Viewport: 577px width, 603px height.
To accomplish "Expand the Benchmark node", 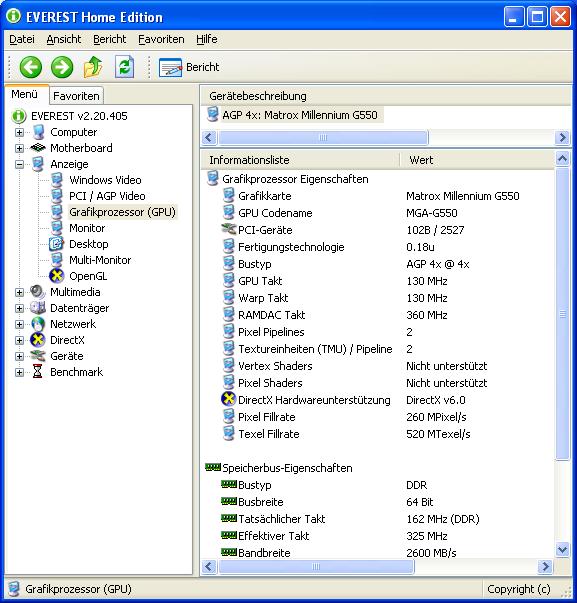I will (x=19, y=372).
